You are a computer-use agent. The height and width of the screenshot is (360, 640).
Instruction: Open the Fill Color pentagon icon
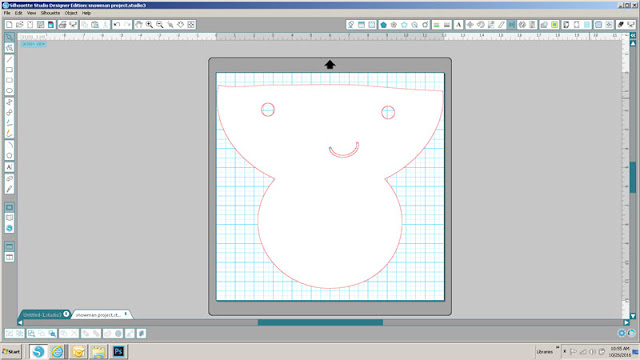[383, 25]
